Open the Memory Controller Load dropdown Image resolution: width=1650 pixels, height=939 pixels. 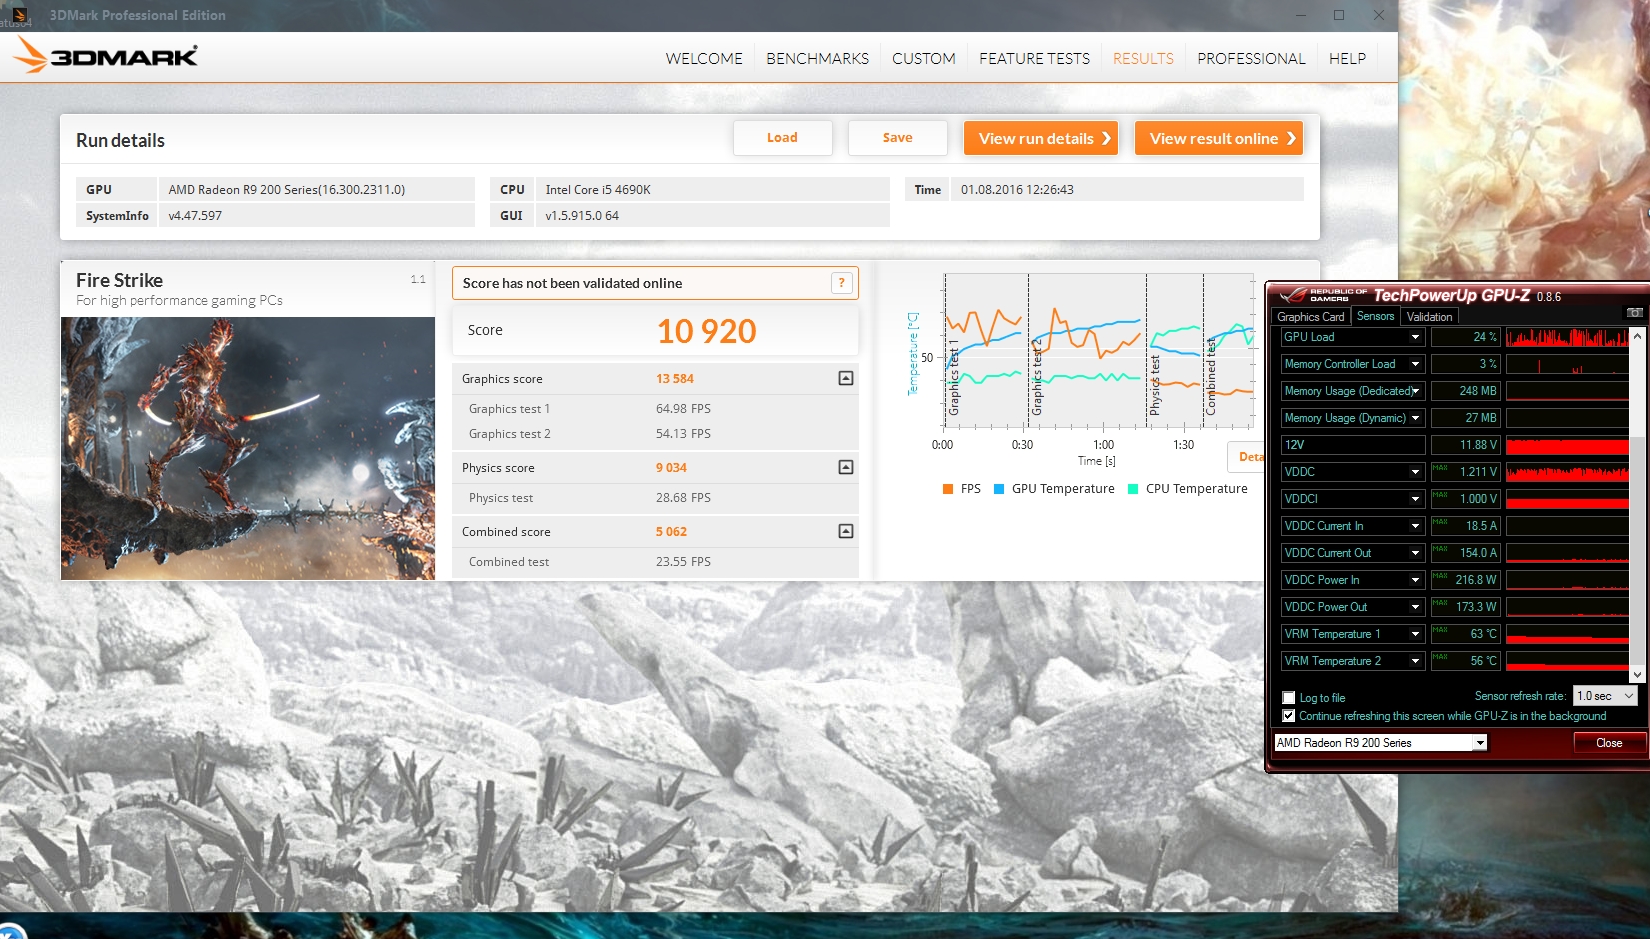[x=1415, y=364]
